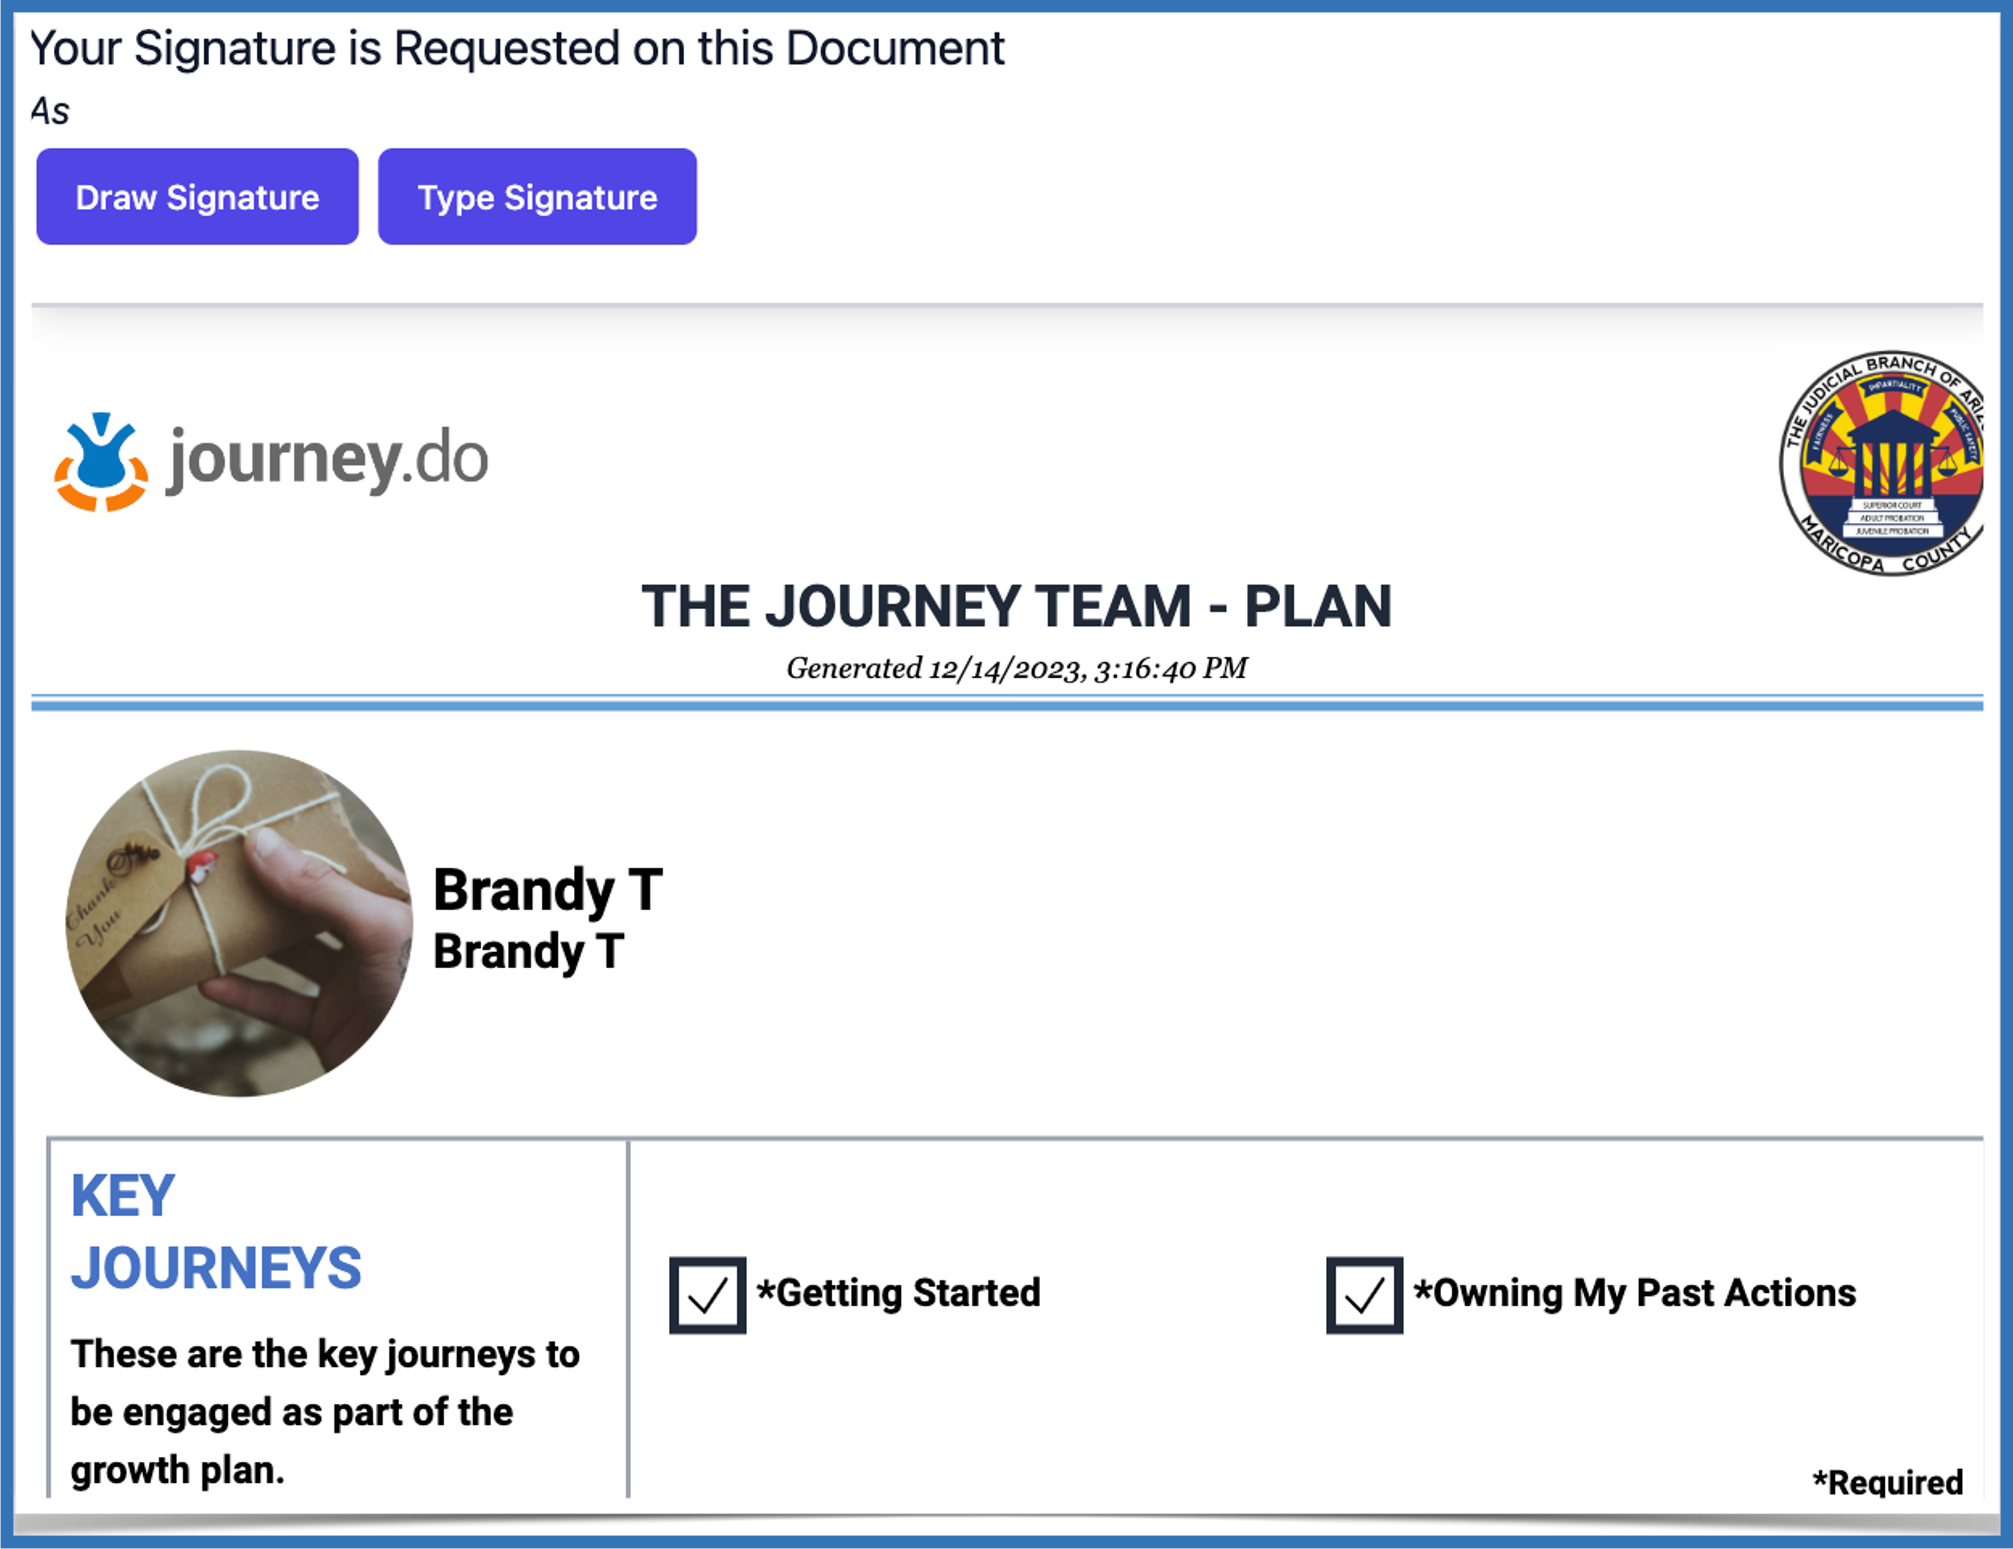Click the Draw Signature button
This screenshot has height=1549, width=2013.
coord(197,197)
